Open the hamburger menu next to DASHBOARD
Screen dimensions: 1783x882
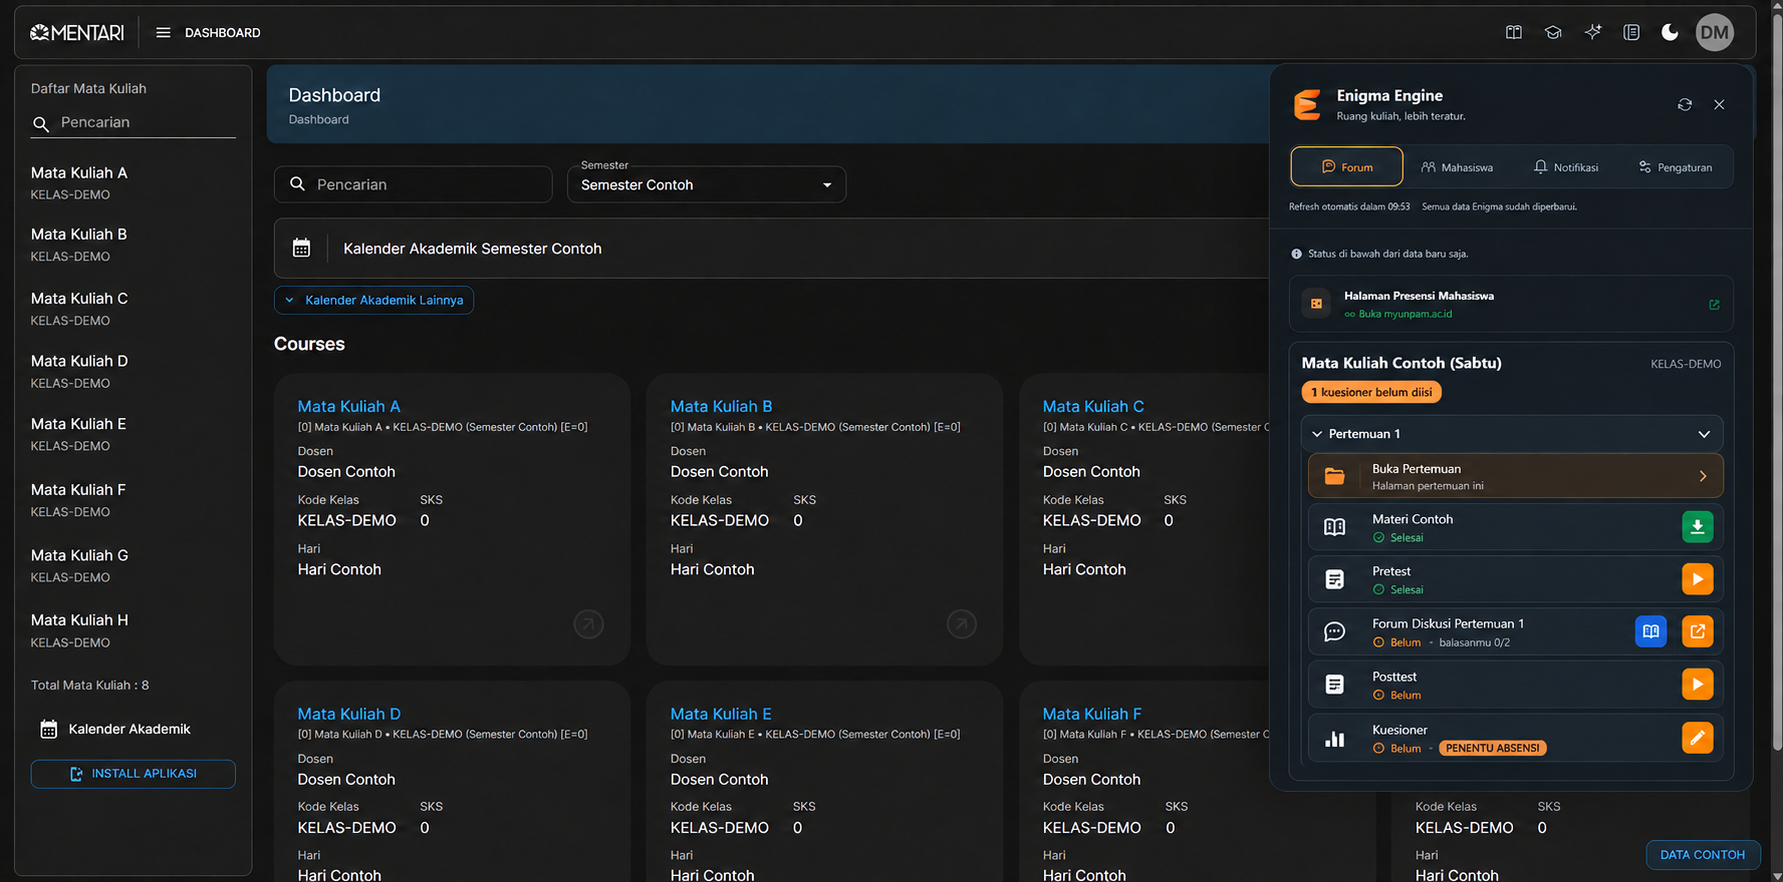pos(163,33)
